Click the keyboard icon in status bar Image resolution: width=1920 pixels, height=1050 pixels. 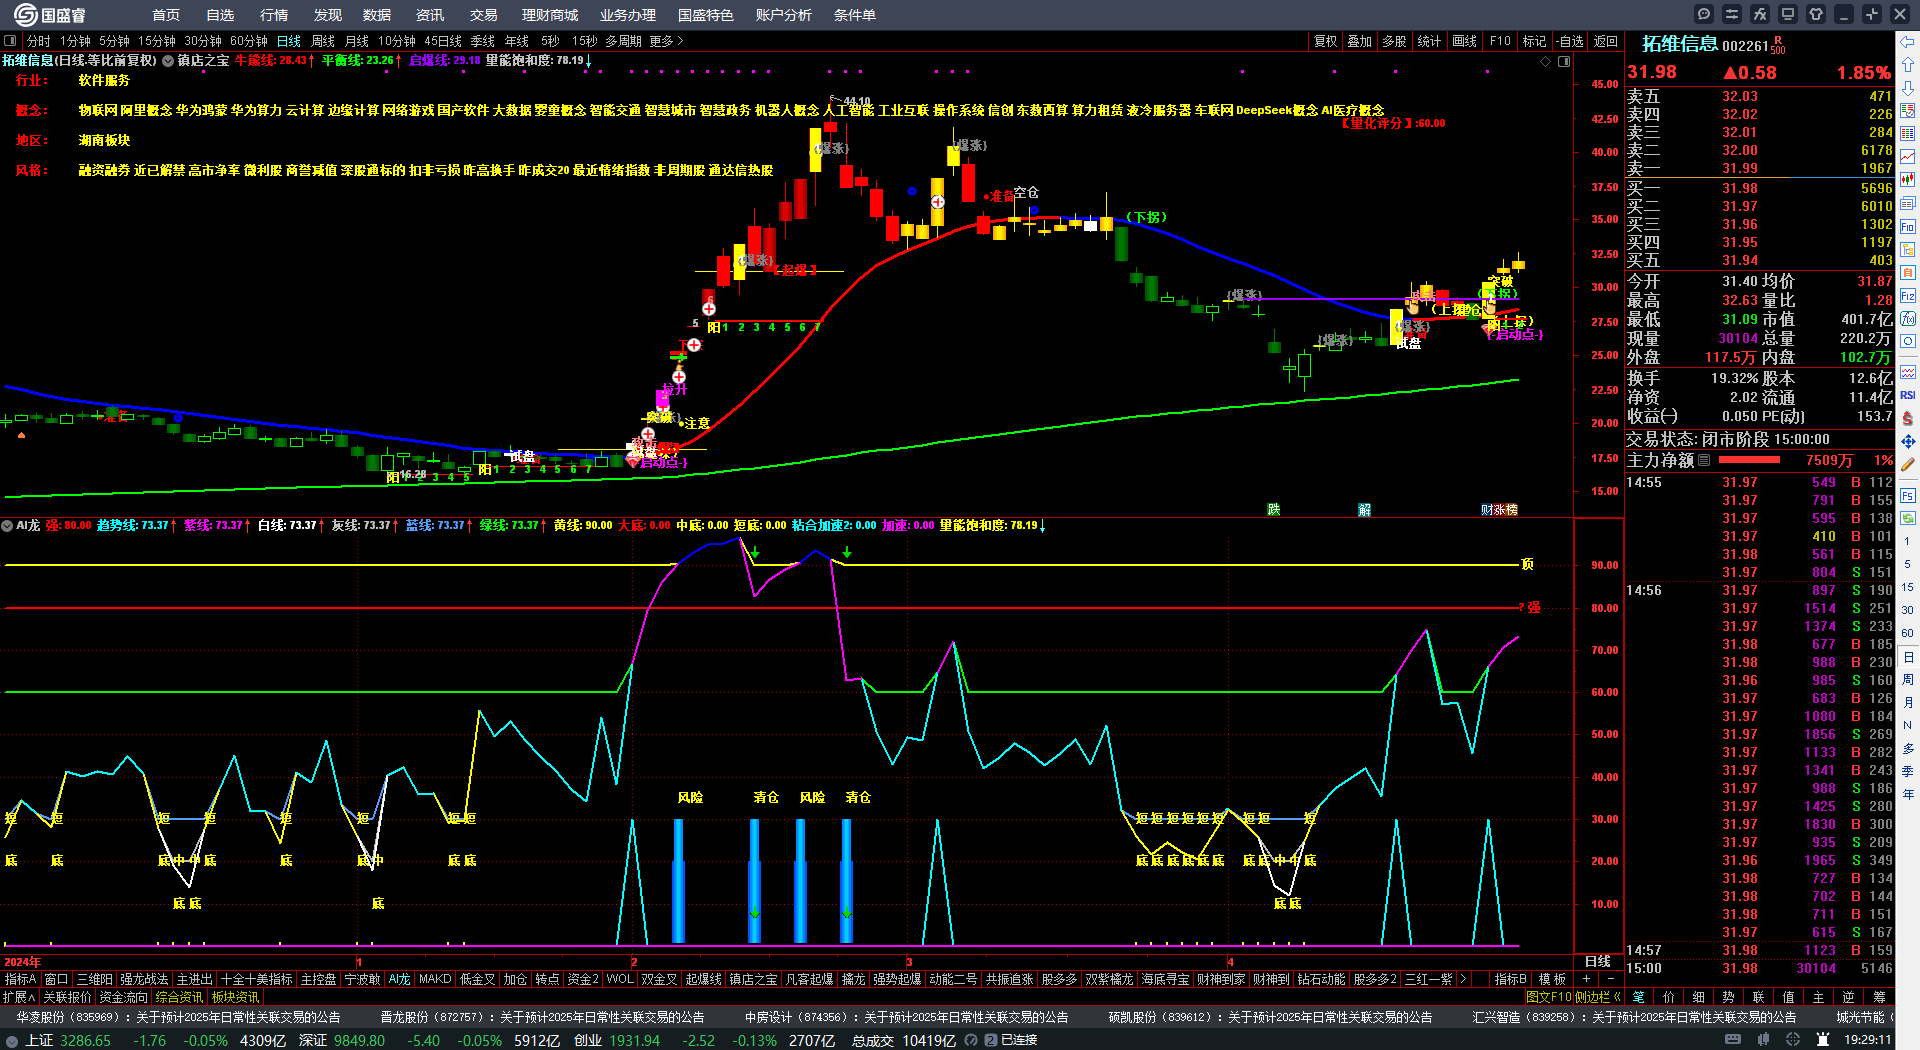[x=1733, y=1040]
